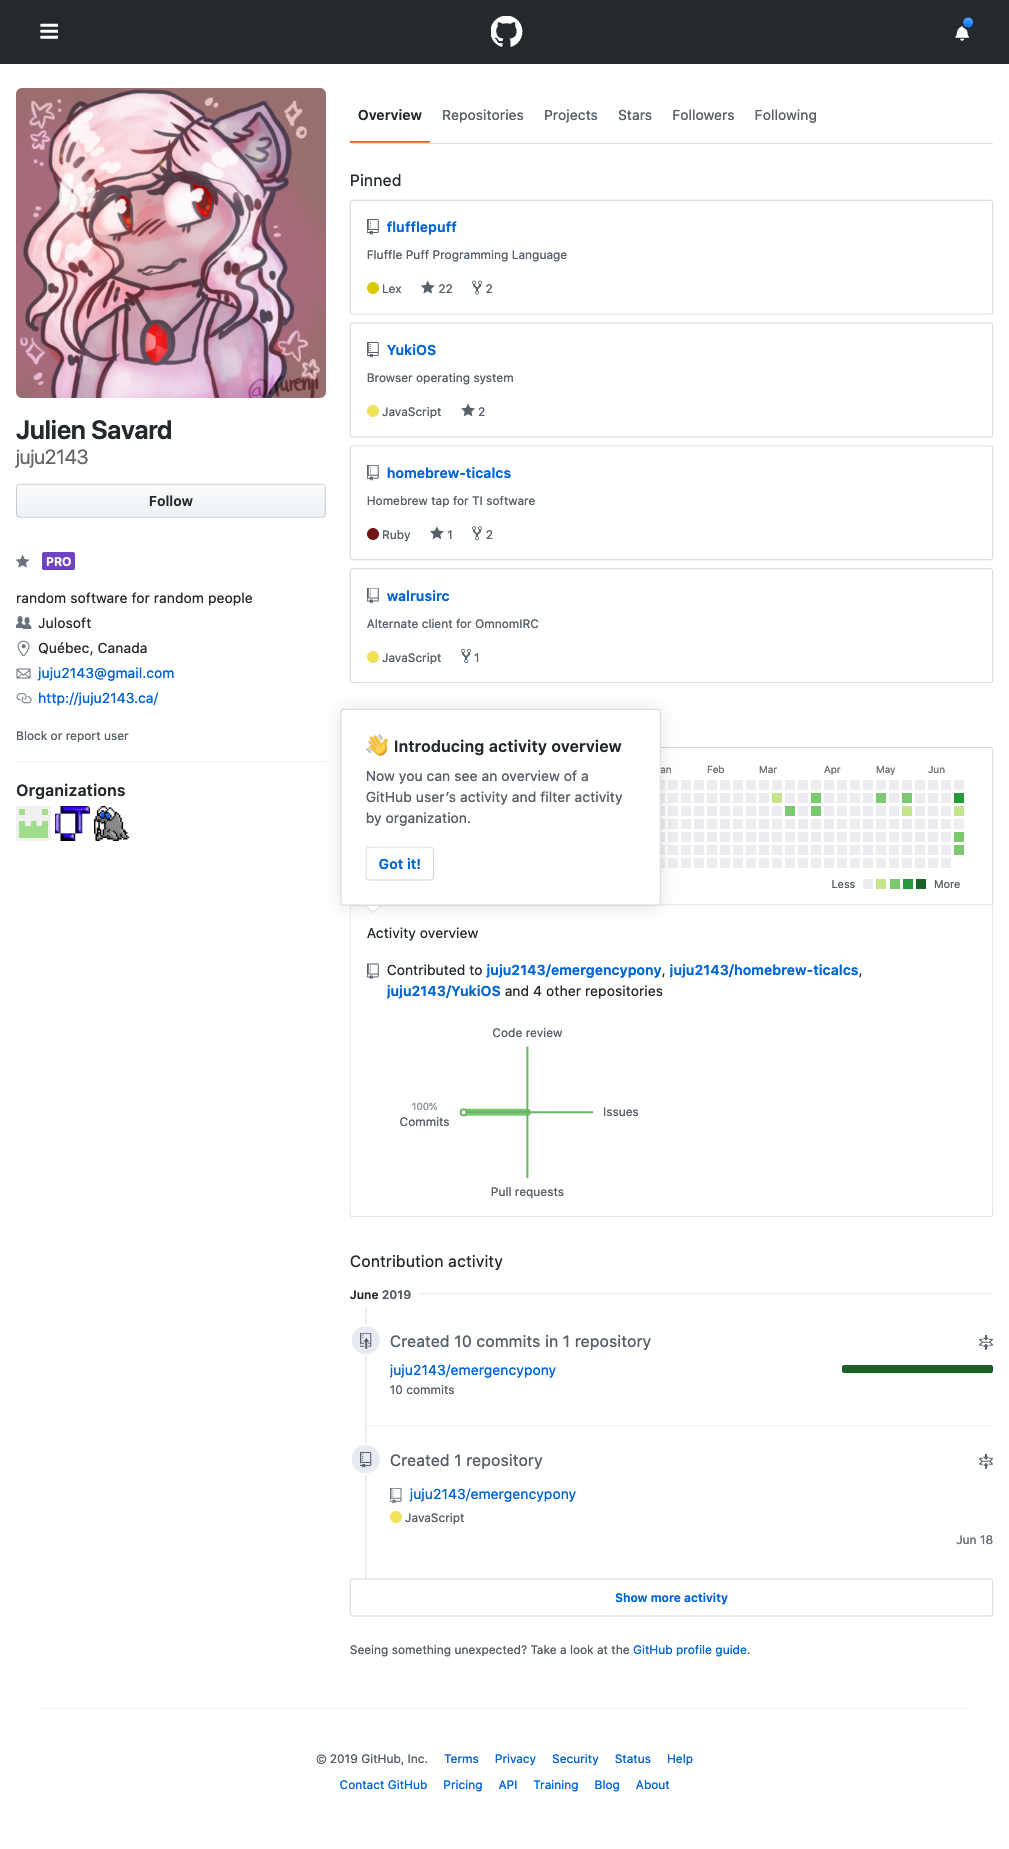The width and height of the screenshot is (1009, 1849).
Task: Click the stargazers count on flufflepuff
Action: tap(437, 288)
